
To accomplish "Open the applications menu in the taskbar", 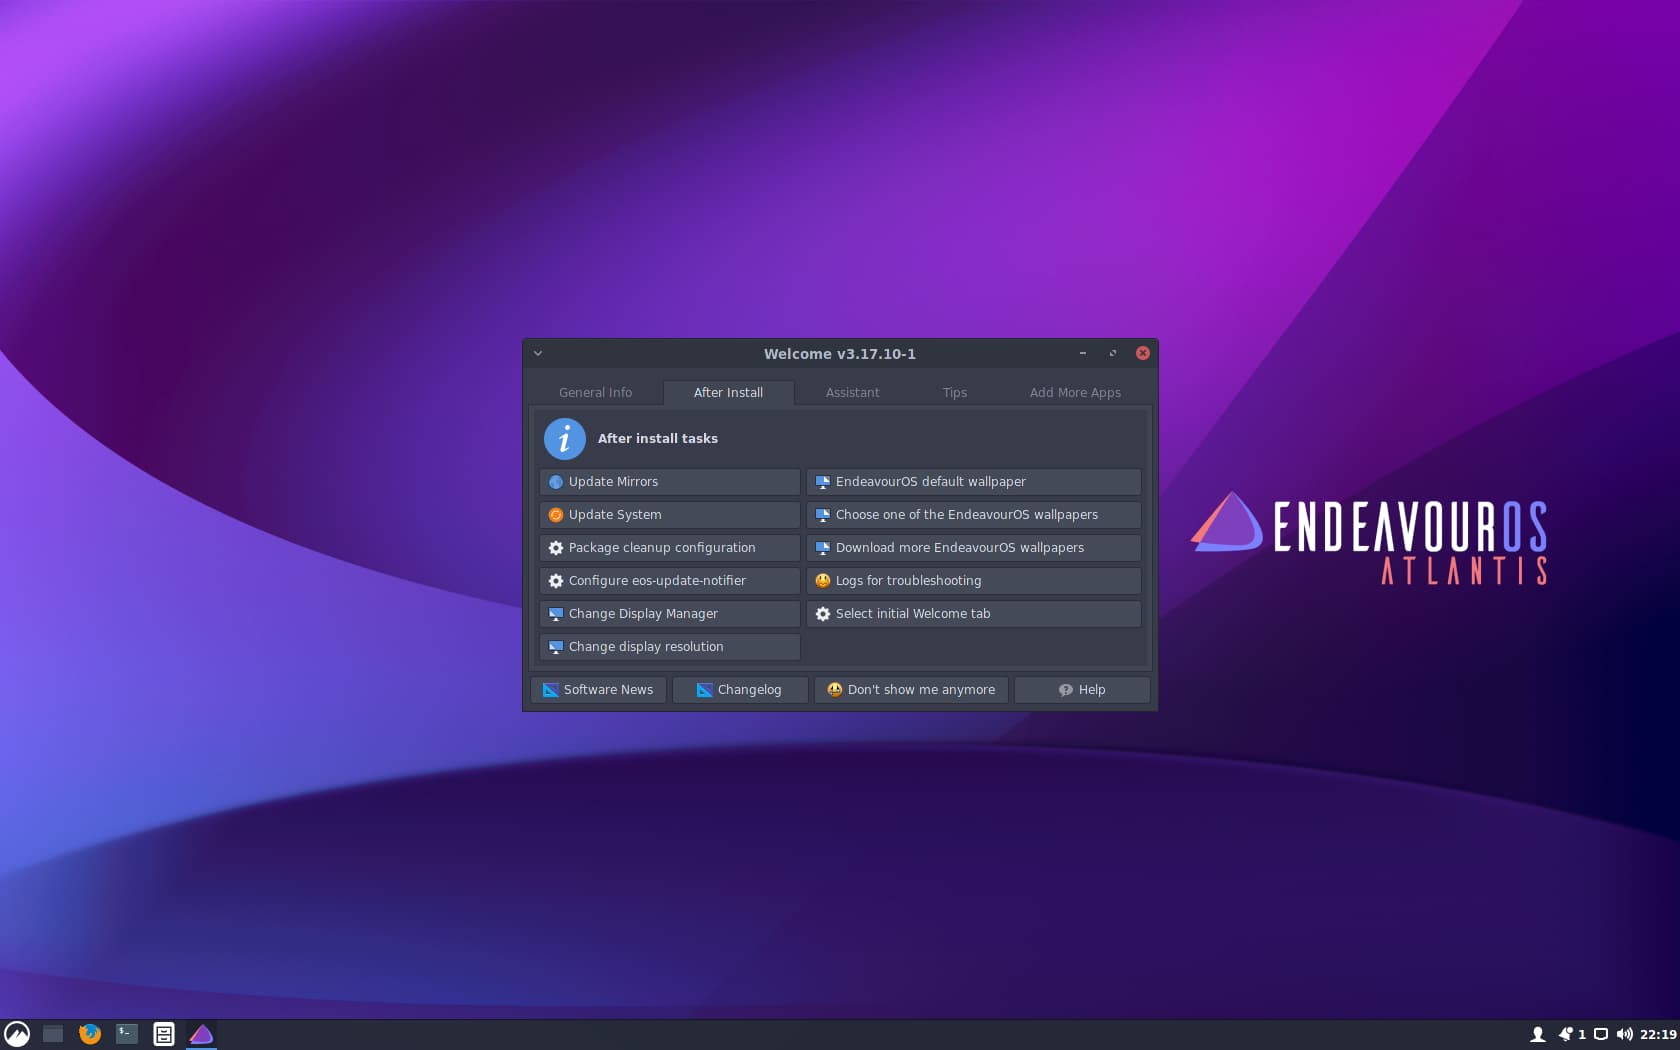I will point(17,1034).
